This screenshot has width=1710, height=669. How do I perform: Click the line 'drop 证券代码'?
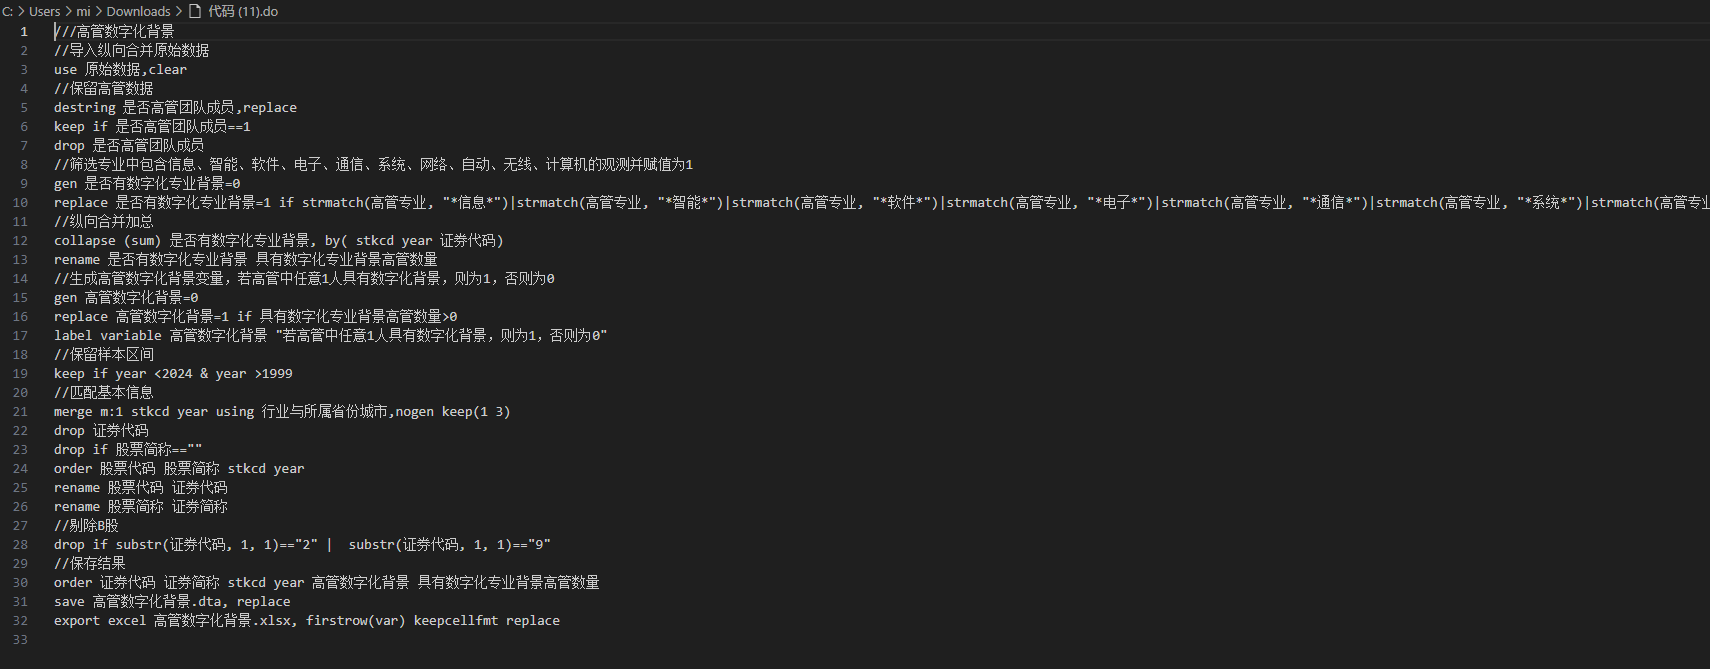[101, 430]
